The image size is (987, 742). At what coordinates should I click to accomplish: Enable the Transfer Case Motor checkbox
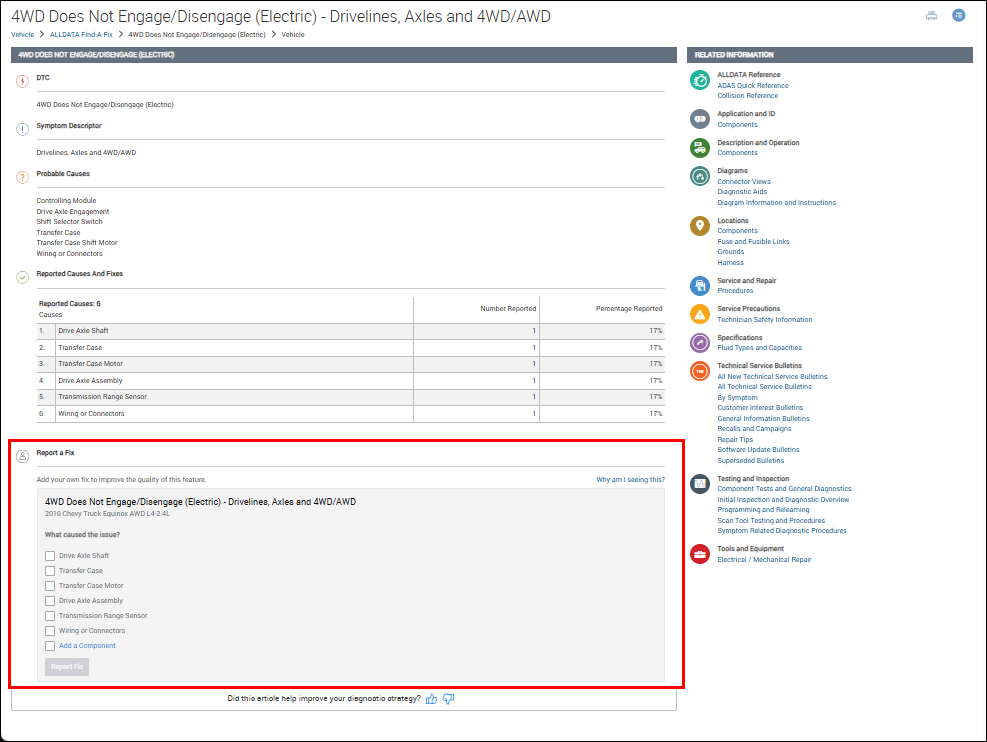(50, 586)
